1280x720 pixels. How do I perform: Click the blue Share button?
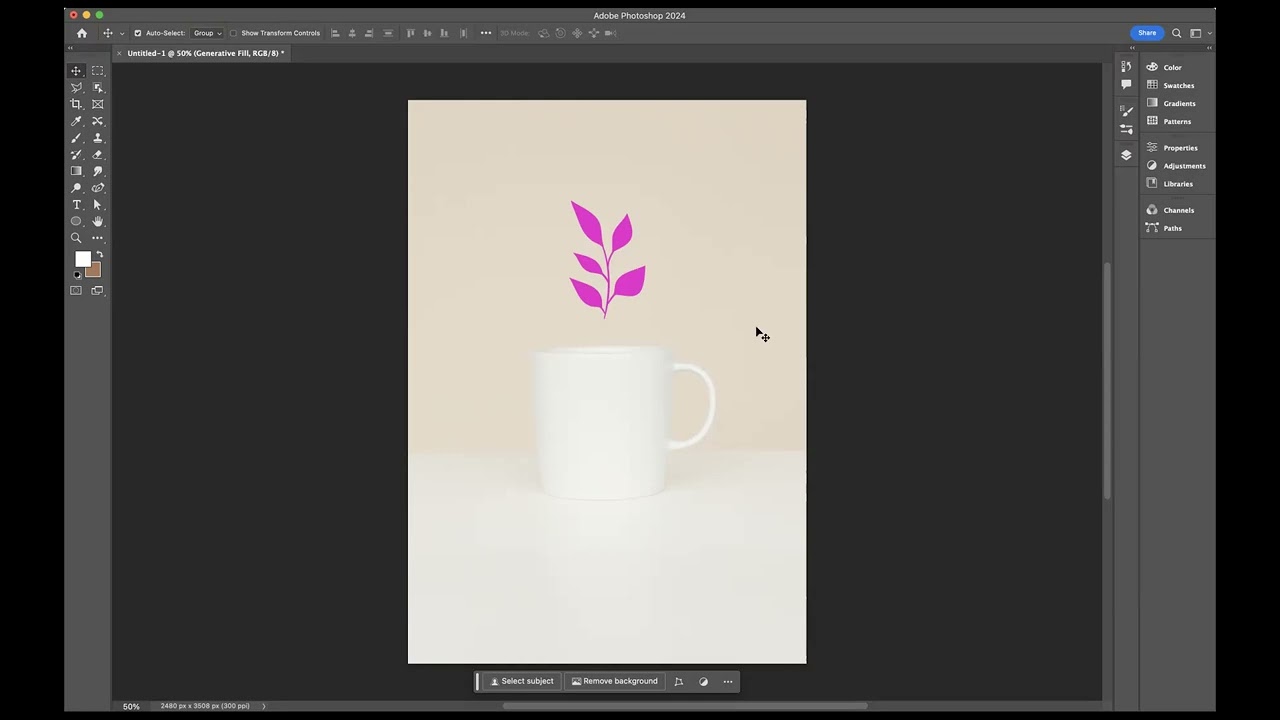1147,33
